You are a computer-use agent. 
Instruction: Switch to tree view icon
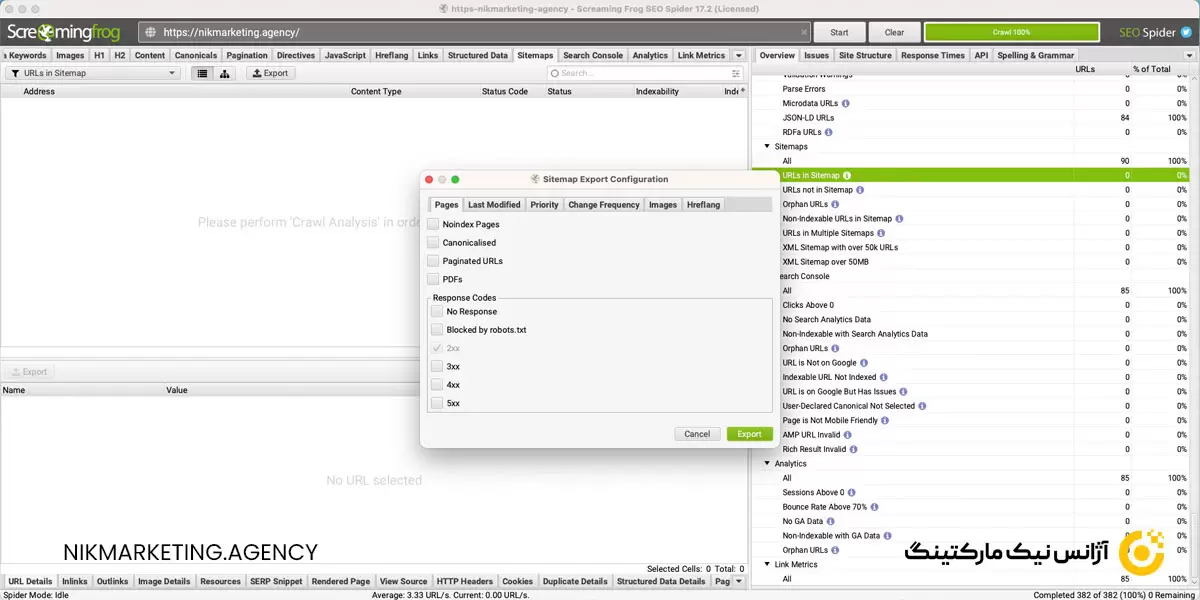pos(225,73)
